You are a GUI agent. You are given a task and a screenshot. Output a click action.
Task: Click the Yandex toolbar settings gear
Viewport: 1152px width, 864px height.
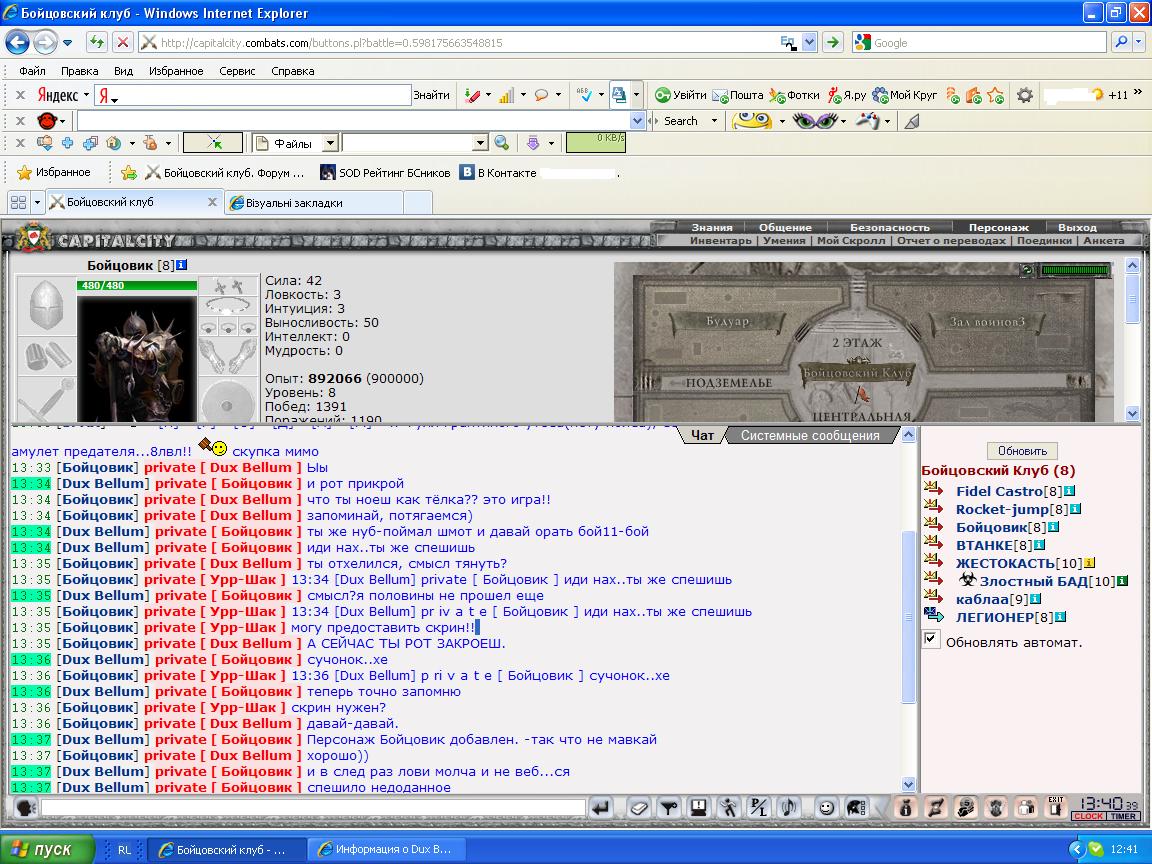tap(1025, 95)
